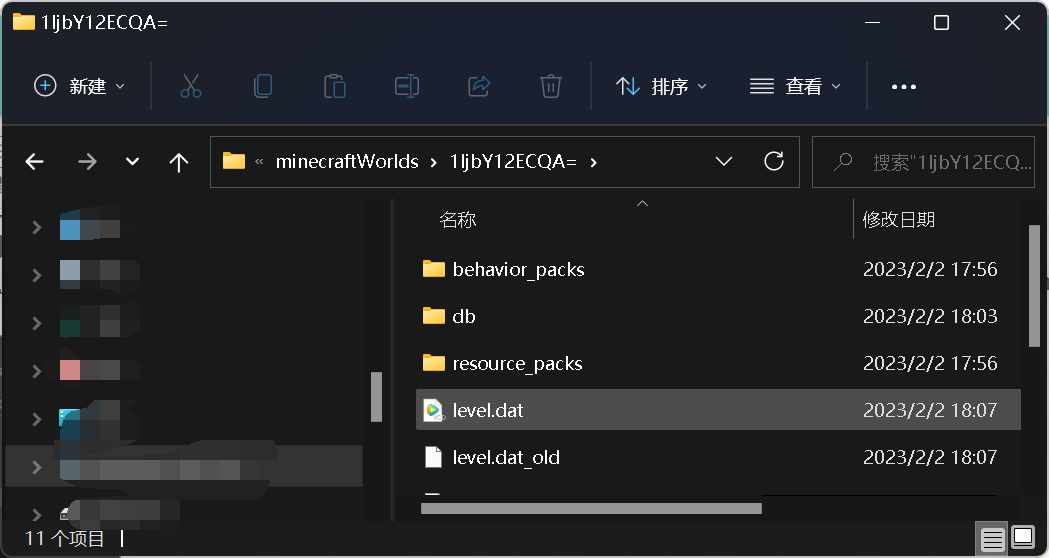The width and height of the screenshot is (1049, 558).
Task: Click the Paste clipboard icon
Action: [335, 86]
